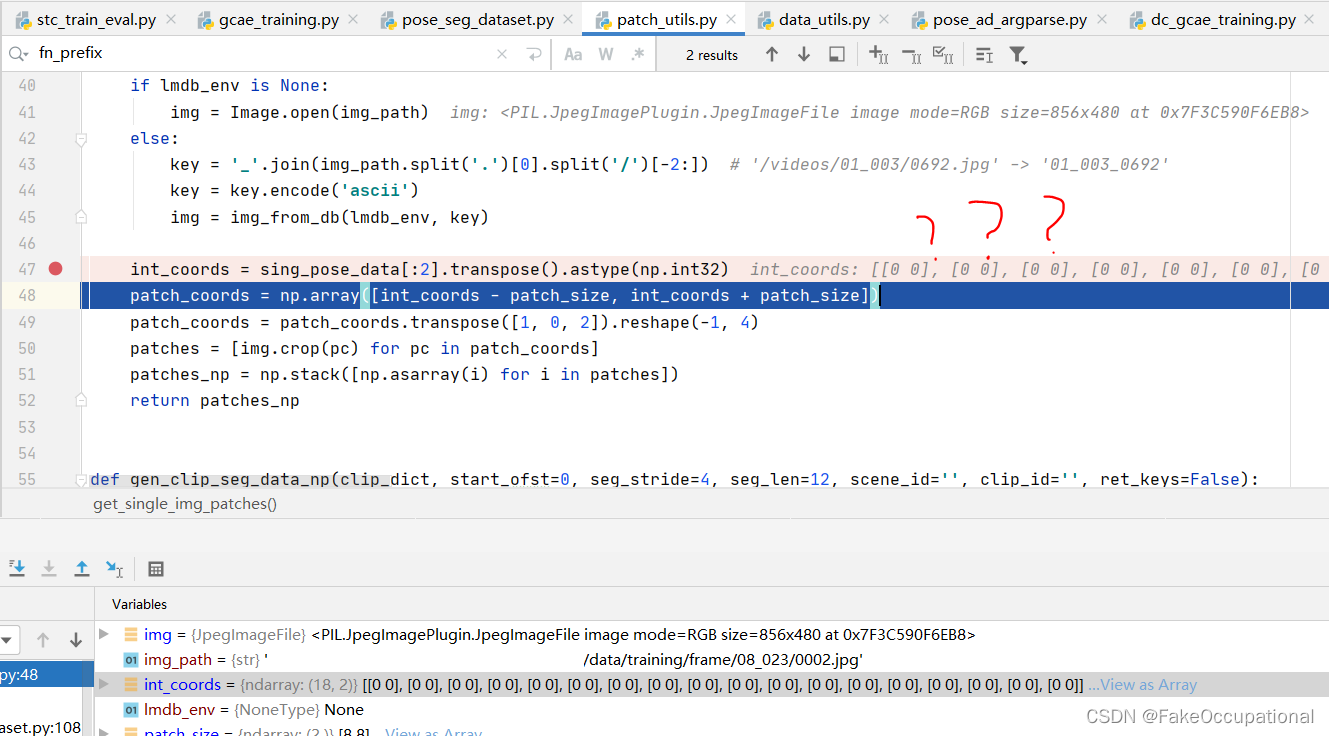Jump to next search occurrence arrow
Viewport: 1329px width, 736px height.
click(x=804, y=55)
